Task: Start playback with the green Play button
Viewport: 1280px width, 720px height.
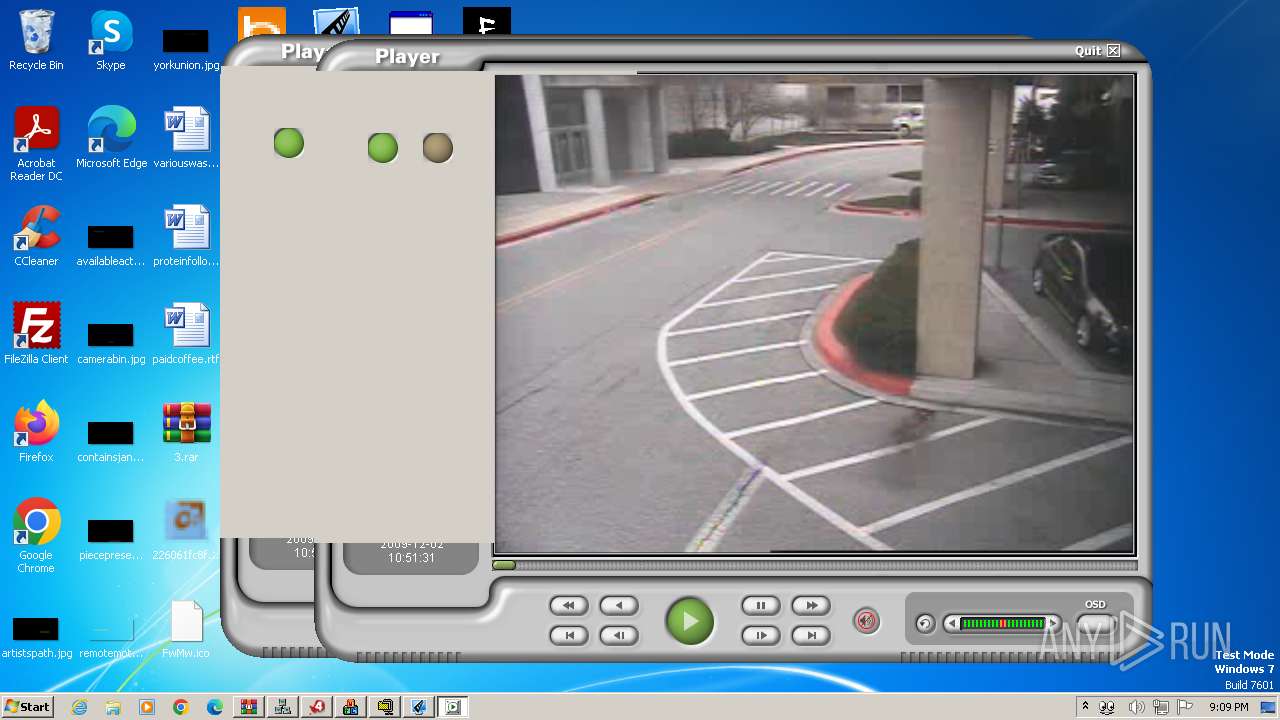Action: pyautogui.click(x=690, y=621)
